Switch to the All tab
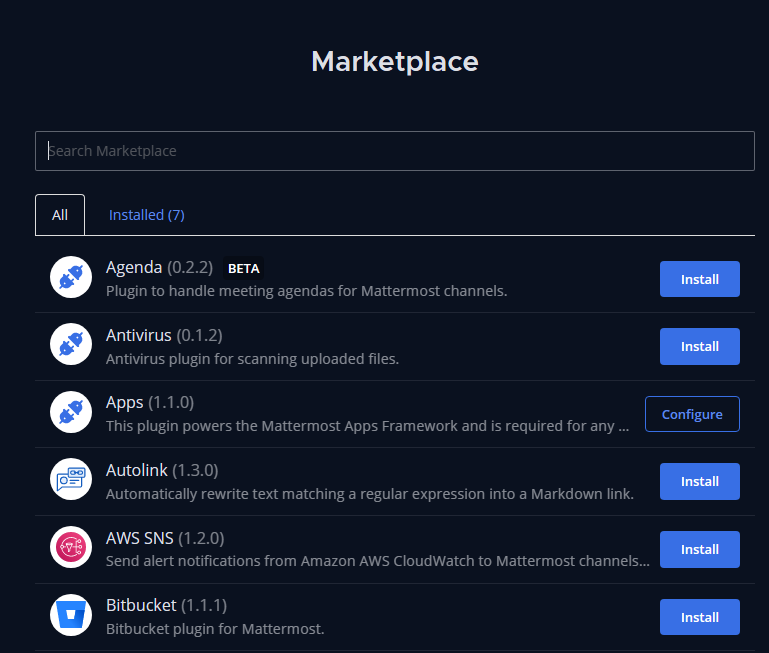Viewport: 769px width, 653px height. [60, 215]
